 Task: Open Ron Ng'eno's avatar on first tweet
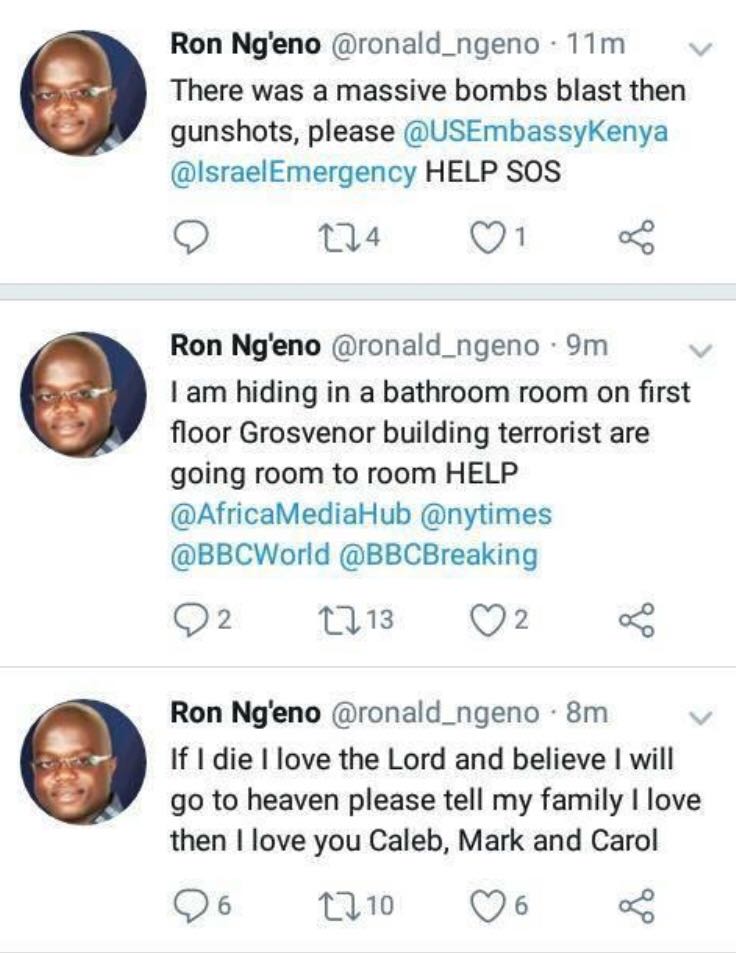click(x=83, y=93)
